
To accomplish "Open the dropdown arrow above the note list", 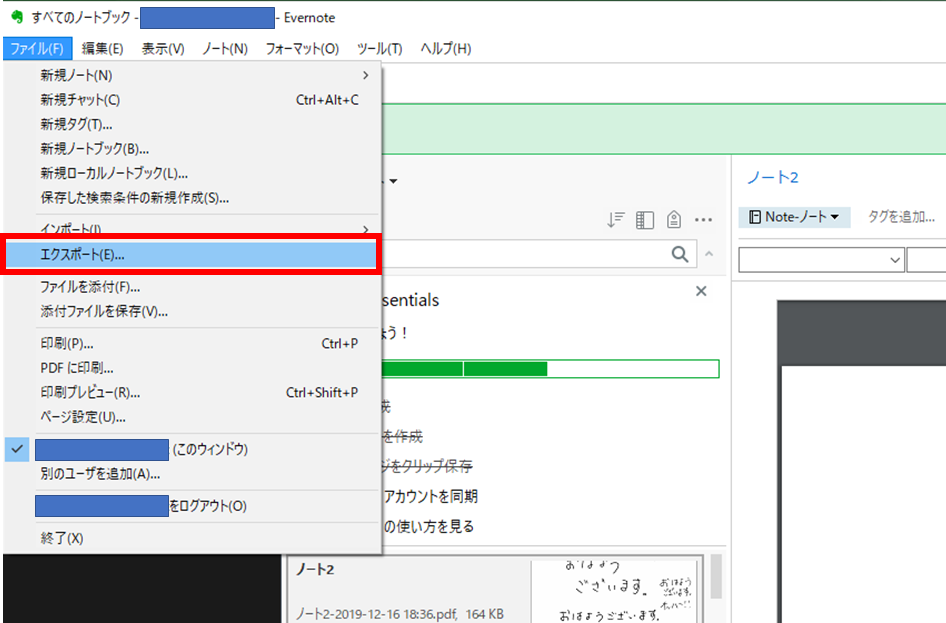I will coord(393,181).
